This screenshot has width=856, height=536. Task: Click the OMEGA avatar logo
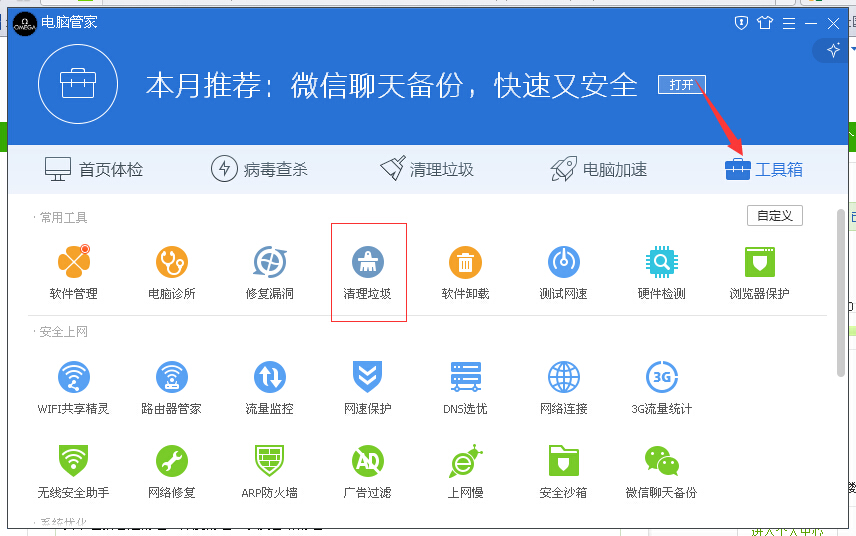(25, 24)
